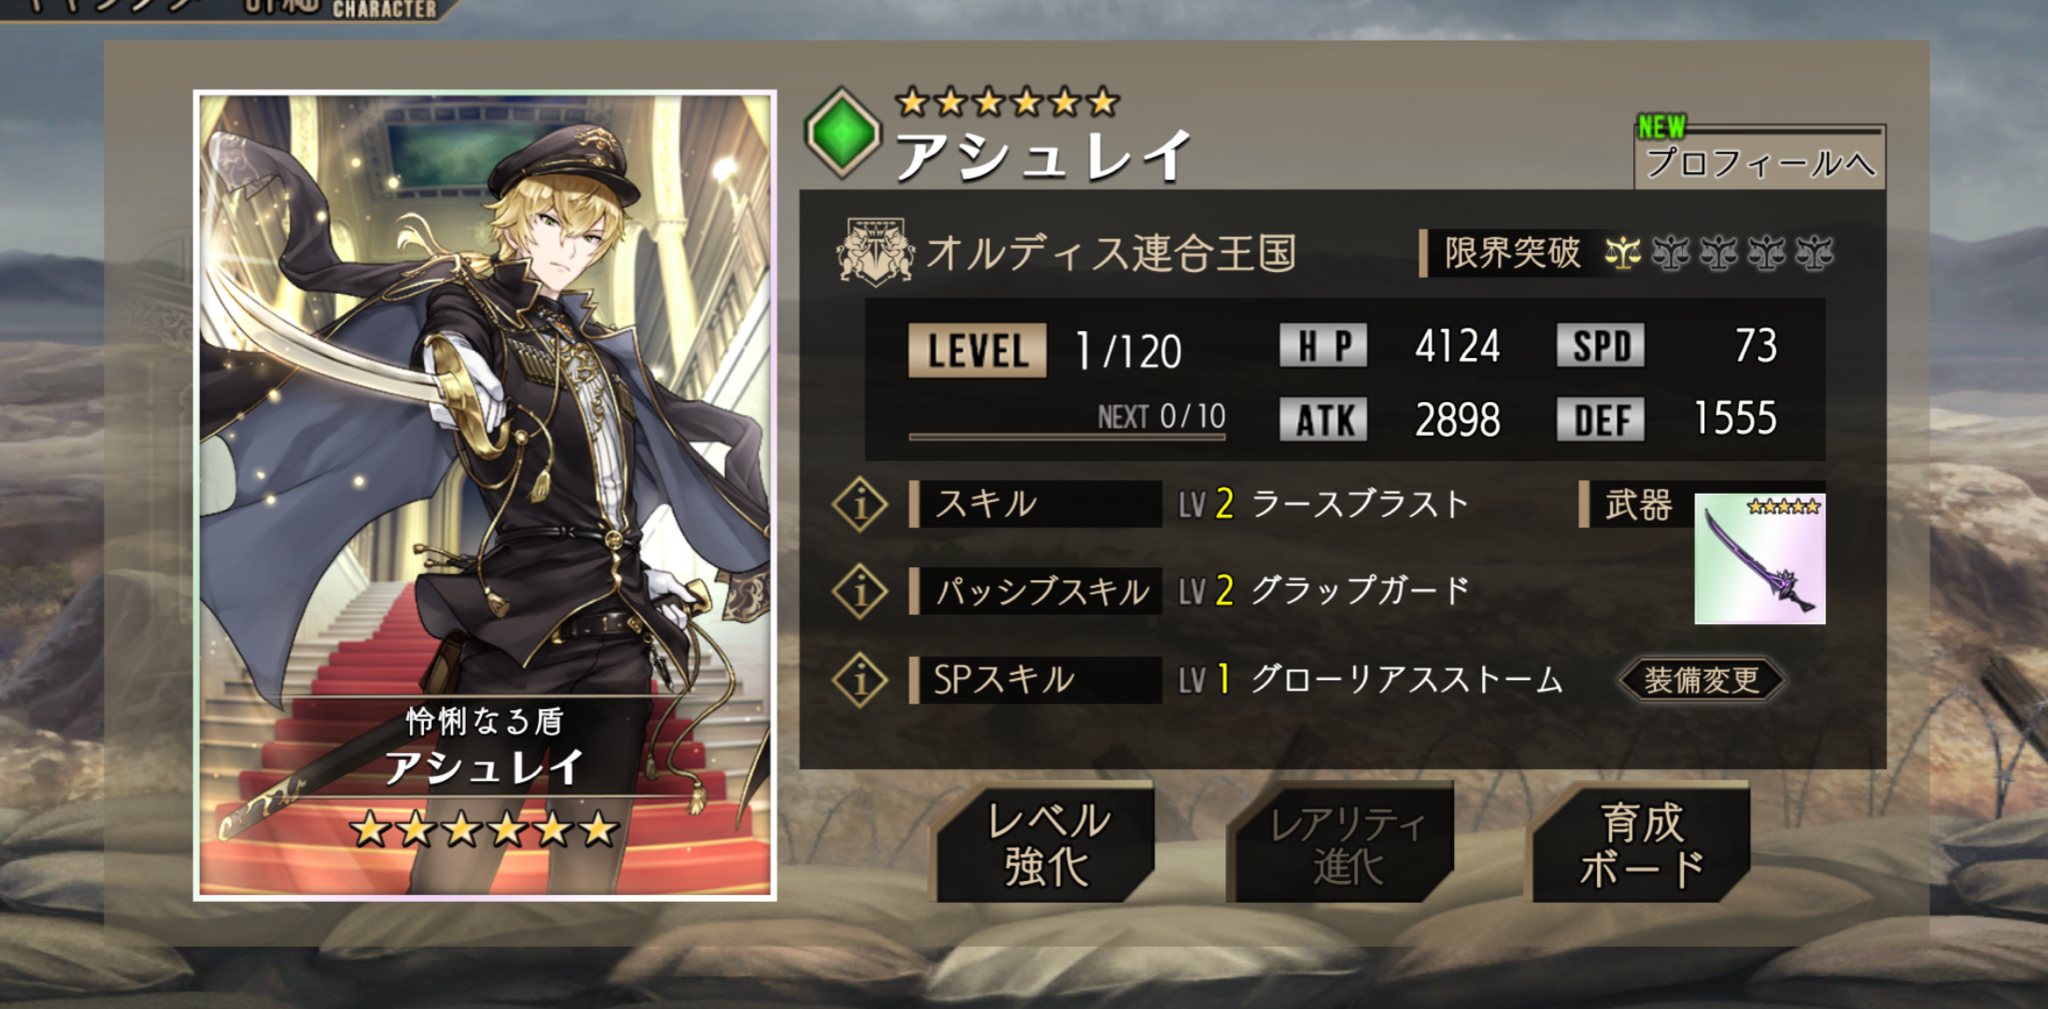Click the NEXT experience progress bar
The height and width of the screenshot is (1009, 2048).
click(x=1067, y=436)
